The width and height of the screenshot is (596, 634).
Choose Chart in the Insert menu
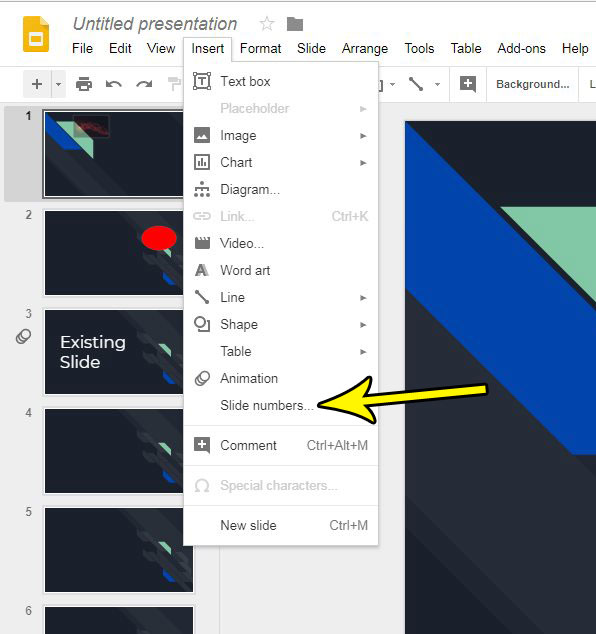click(x=281, y=163)
